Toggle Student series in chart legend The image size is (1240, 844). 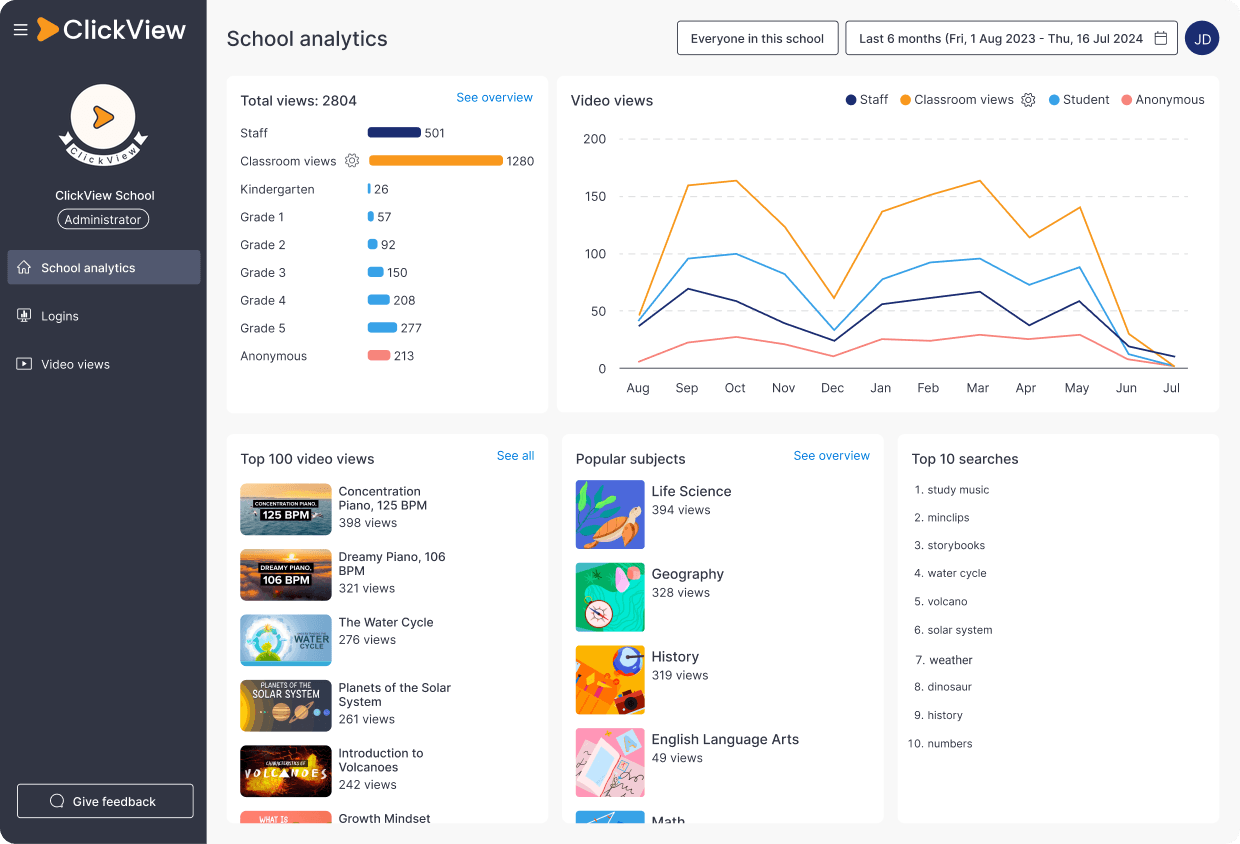(x=1079, y=99)
